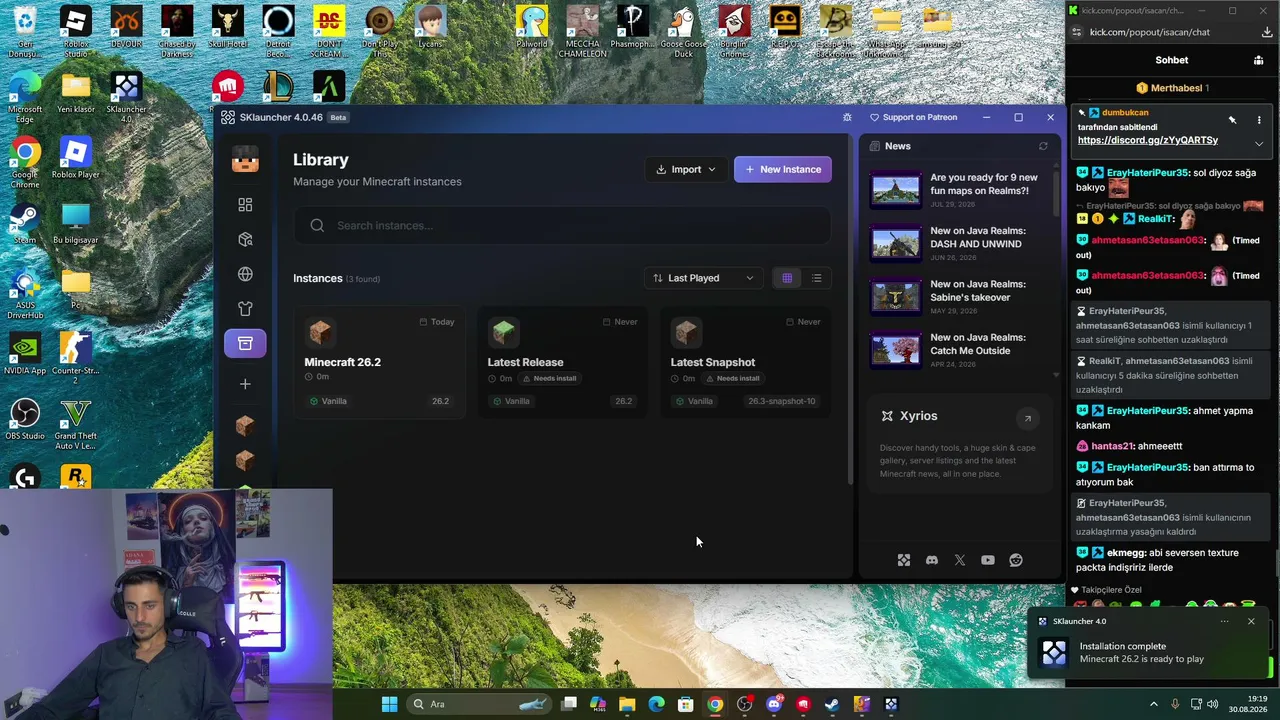The image size is (1280, 720).
Task: Click username hantas21 in chat
Action: pos(1112,446)
